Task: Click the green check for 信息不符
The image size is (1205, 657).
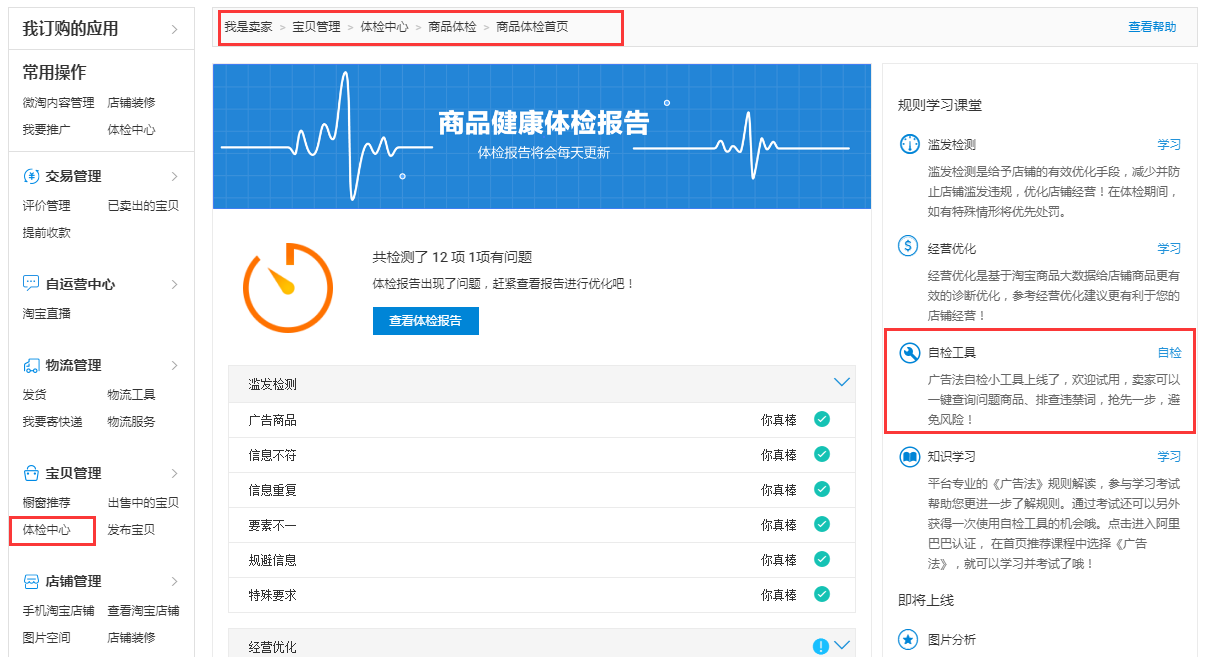Action: click(x=822, y=454)
